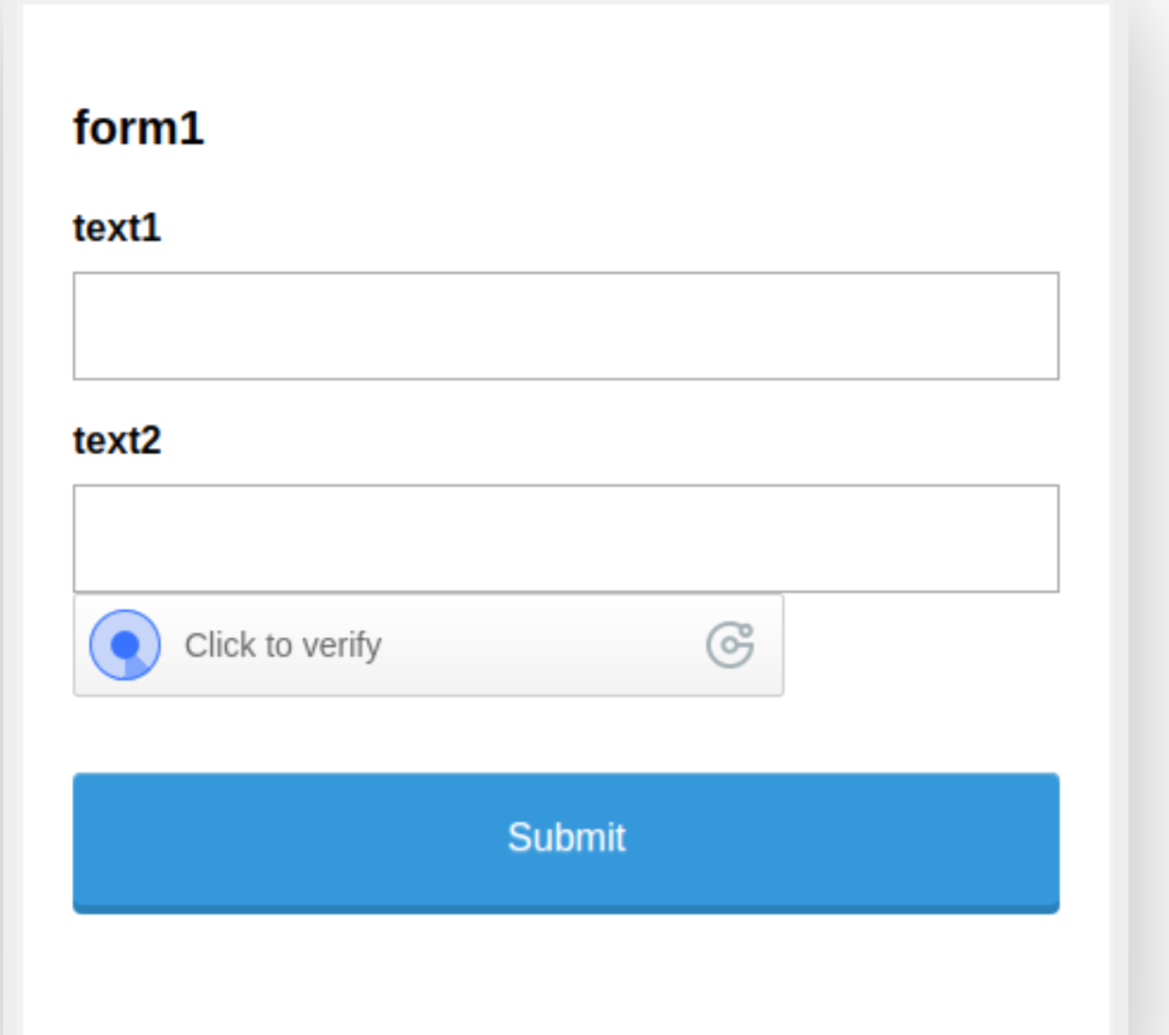Place cursor in the second text box

pyautogui.click(x=566, y=538)
